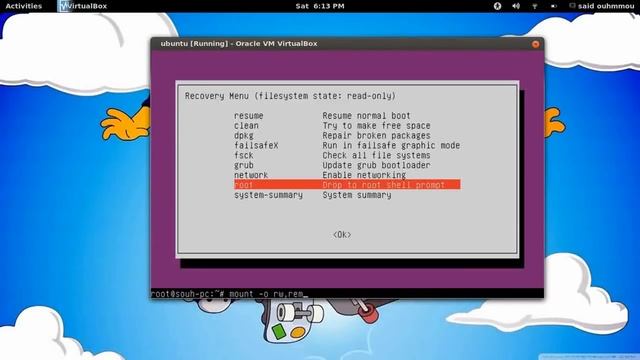The image size is (640, 360).
Task: Click the 'Recovery Menu (filesystem state: read-only)' heading
Action: 290,96
